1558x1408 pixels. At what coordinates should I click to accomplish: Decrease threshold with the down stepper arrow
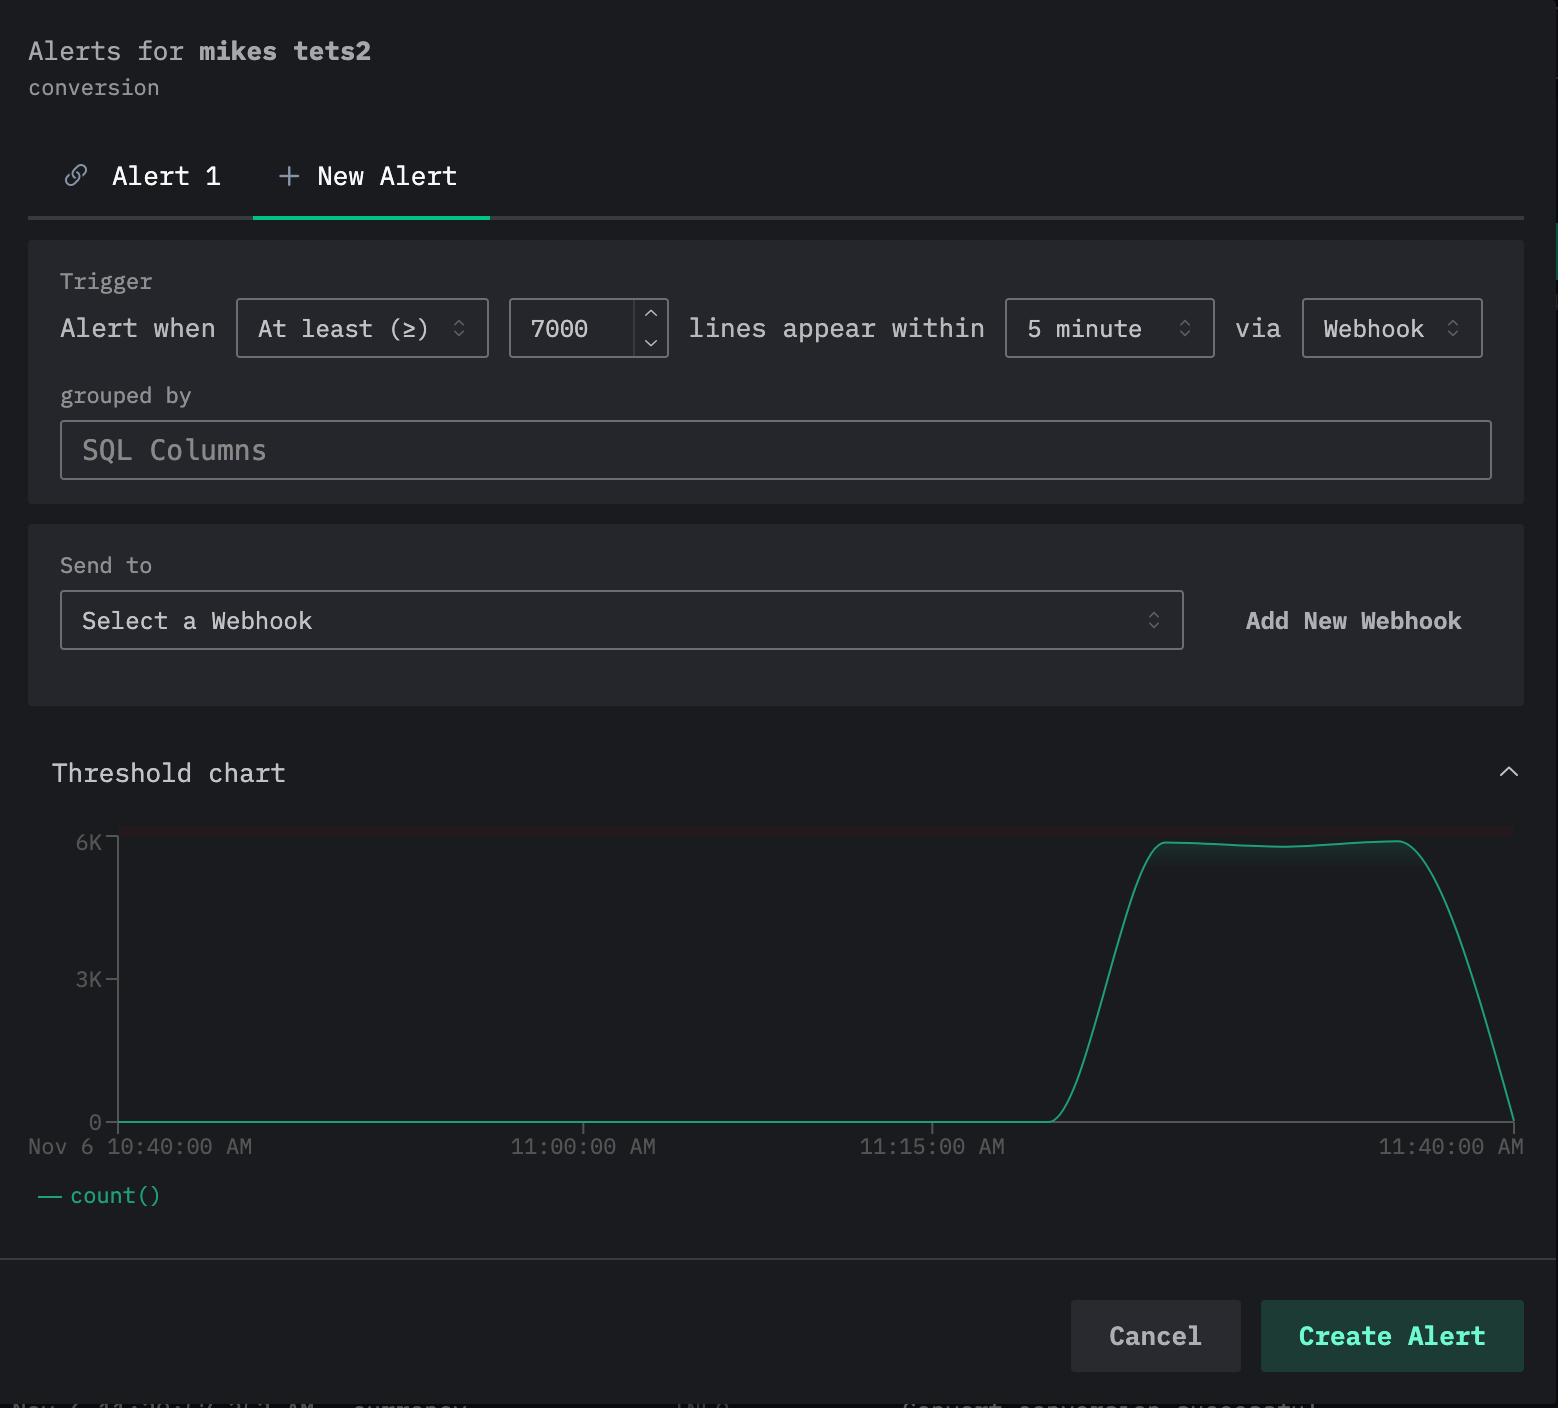651,342
